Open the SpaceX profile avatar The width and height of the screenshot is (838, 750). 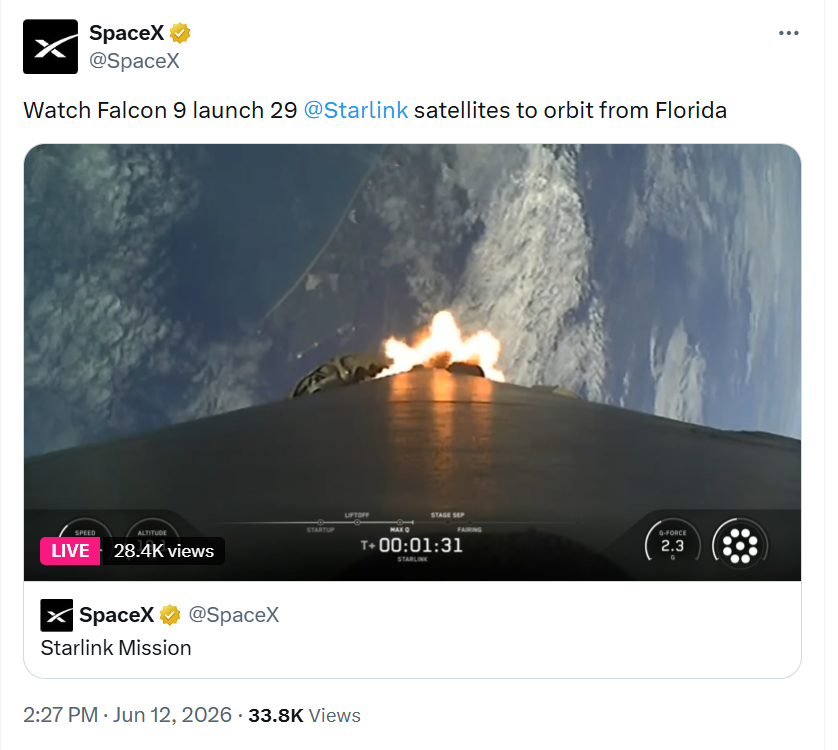point(50,47)
